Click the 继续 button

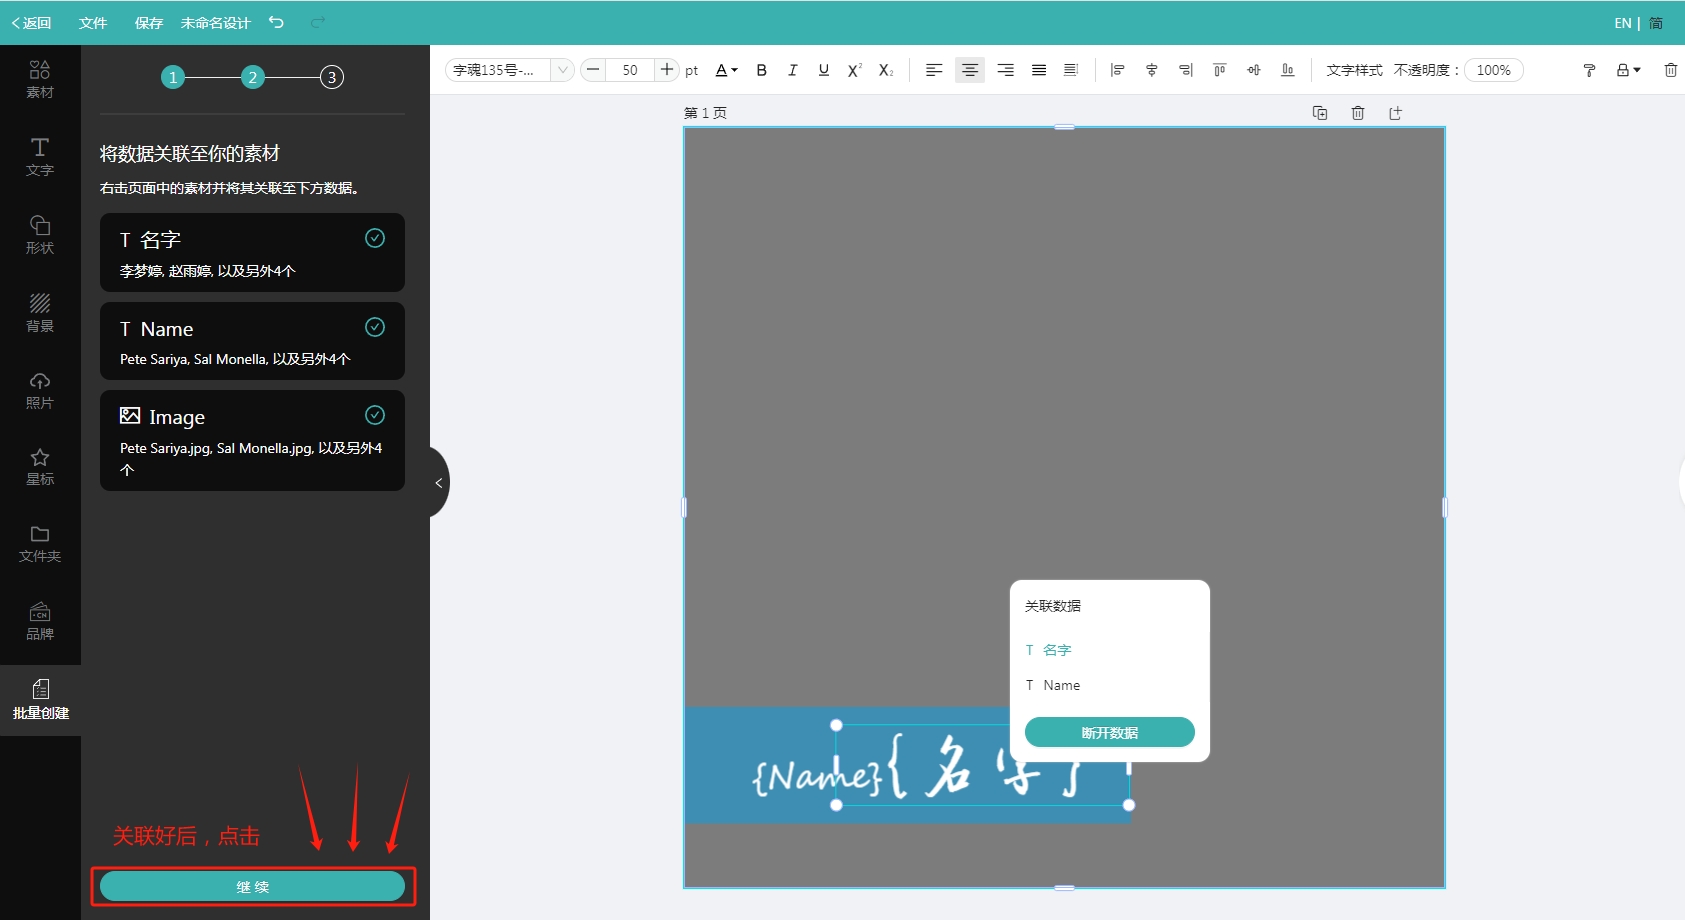[252, 886]
